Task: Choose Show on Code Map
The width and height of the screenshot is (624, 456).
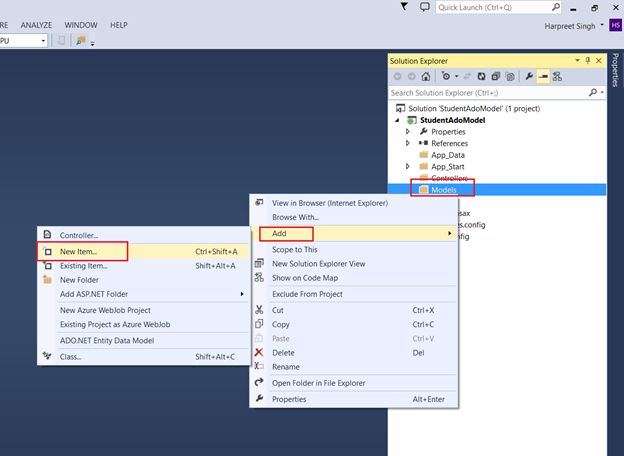Action: (305, 278)
